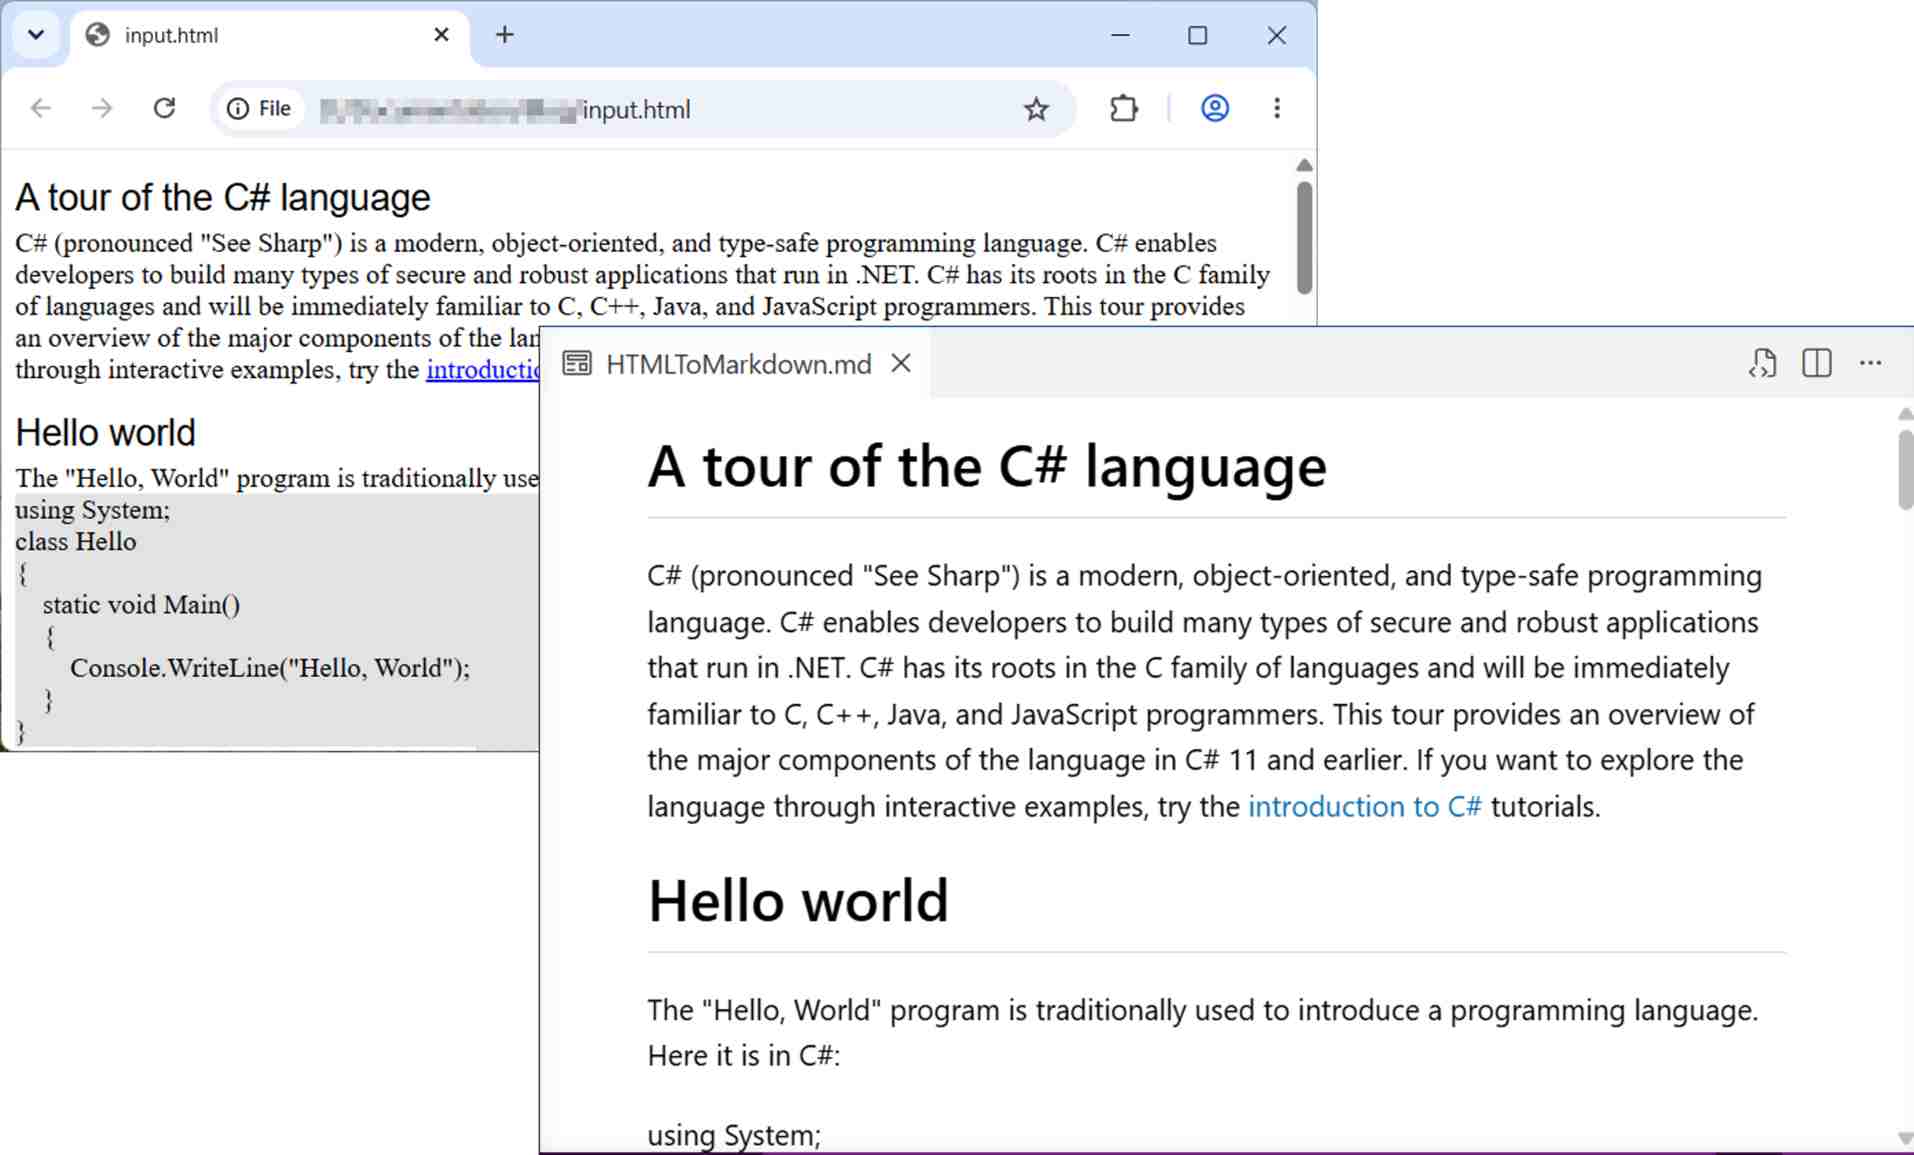The image size is (1914, 1155).
Task: Go back in Chrome browser
Action: [x=40, y=108]
